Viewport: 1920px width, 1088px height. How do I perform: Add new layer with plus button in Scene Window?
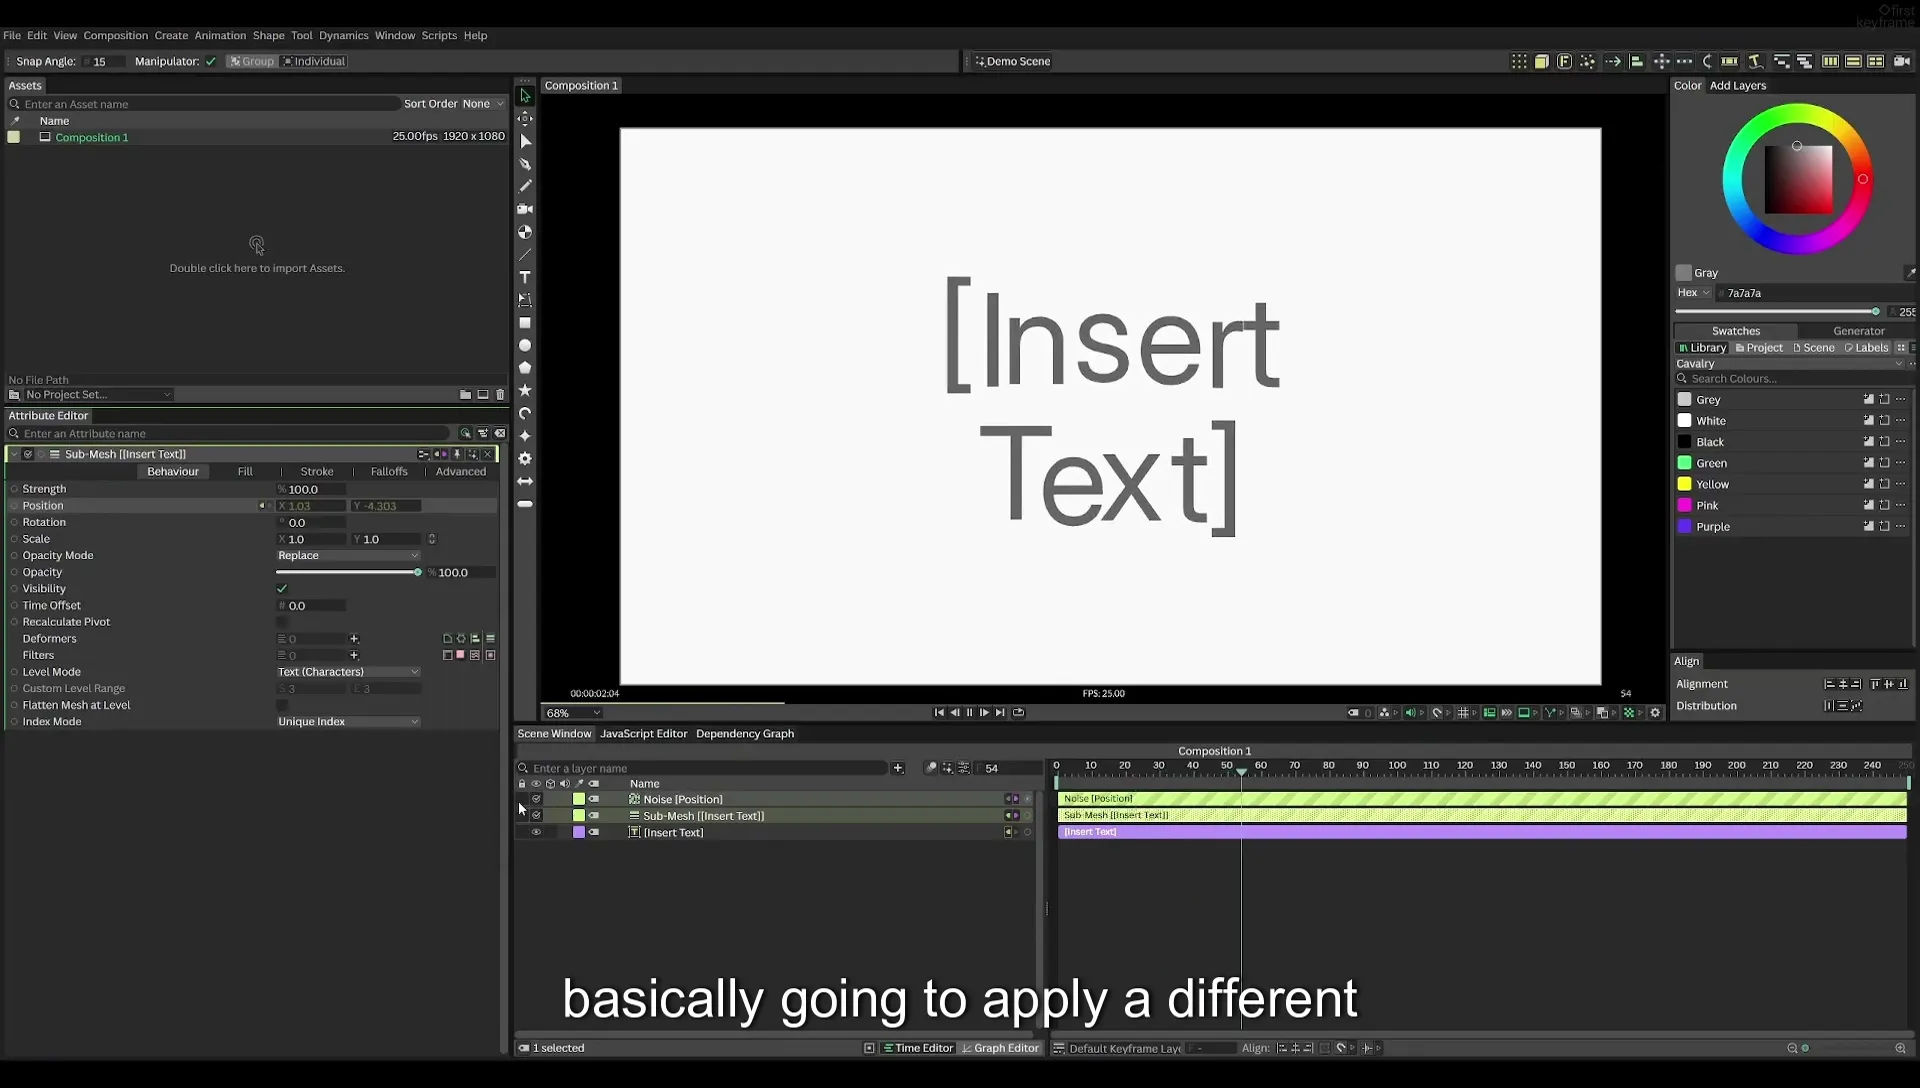898,768
